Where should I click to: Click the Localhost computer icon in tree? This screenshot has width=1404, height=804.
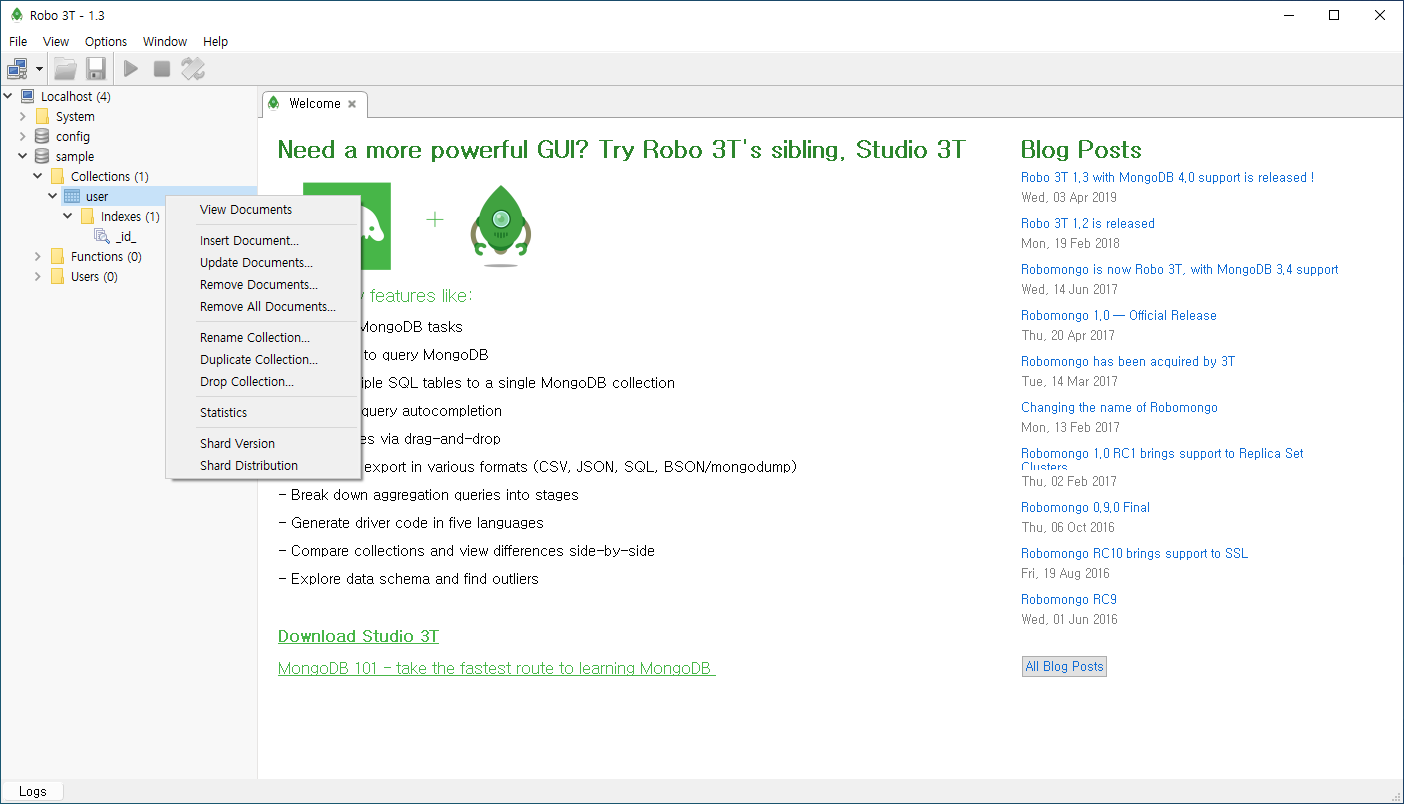point(27,96)
